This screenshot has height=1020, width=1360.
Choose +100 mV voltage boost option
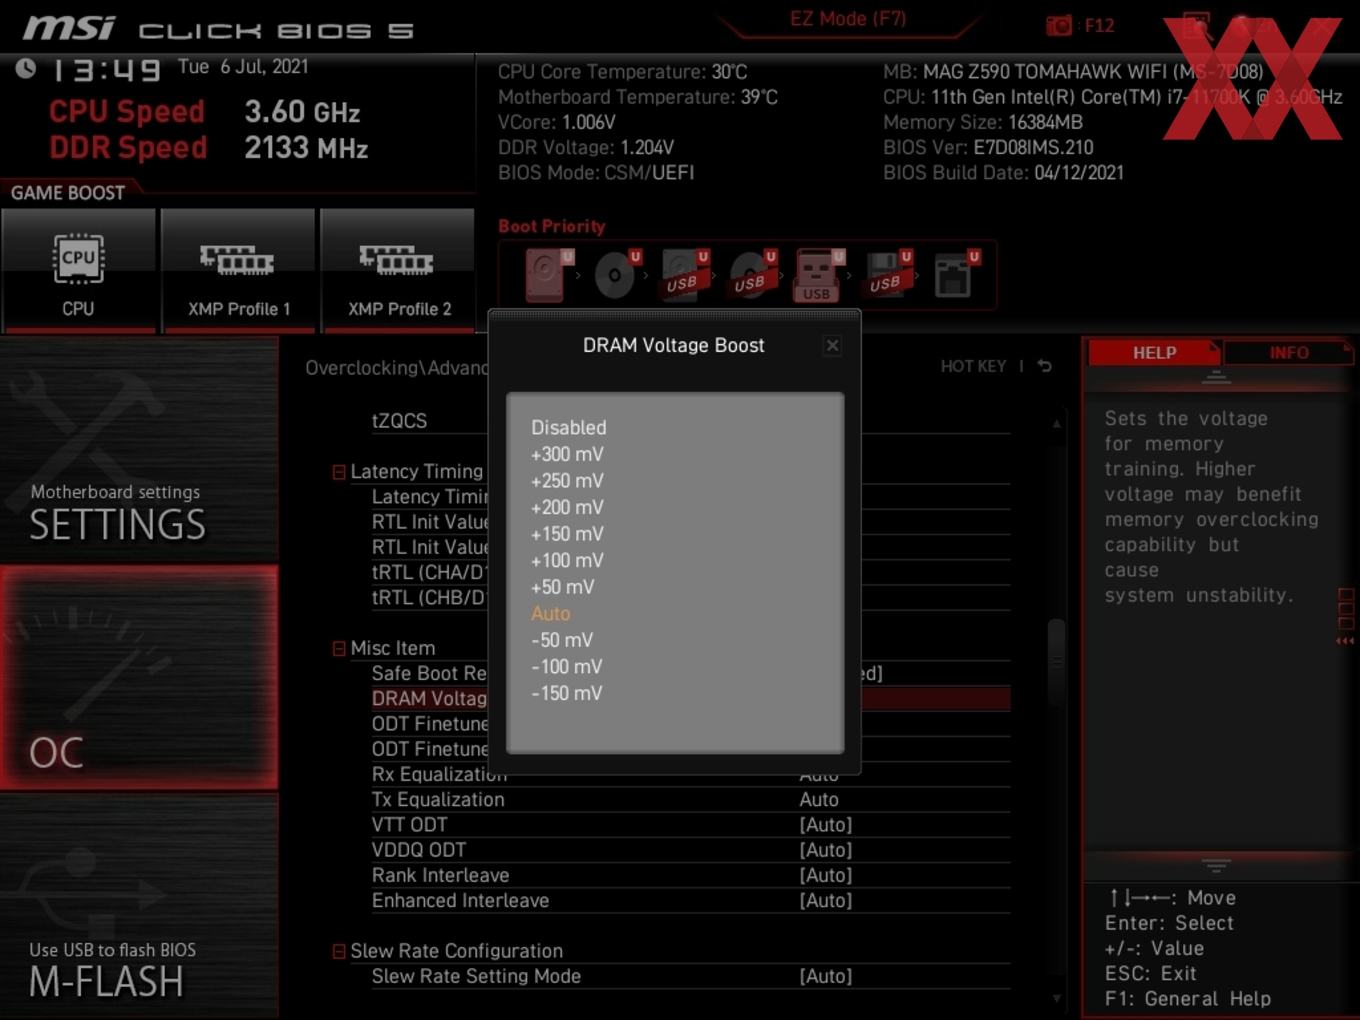pos(567,560)
